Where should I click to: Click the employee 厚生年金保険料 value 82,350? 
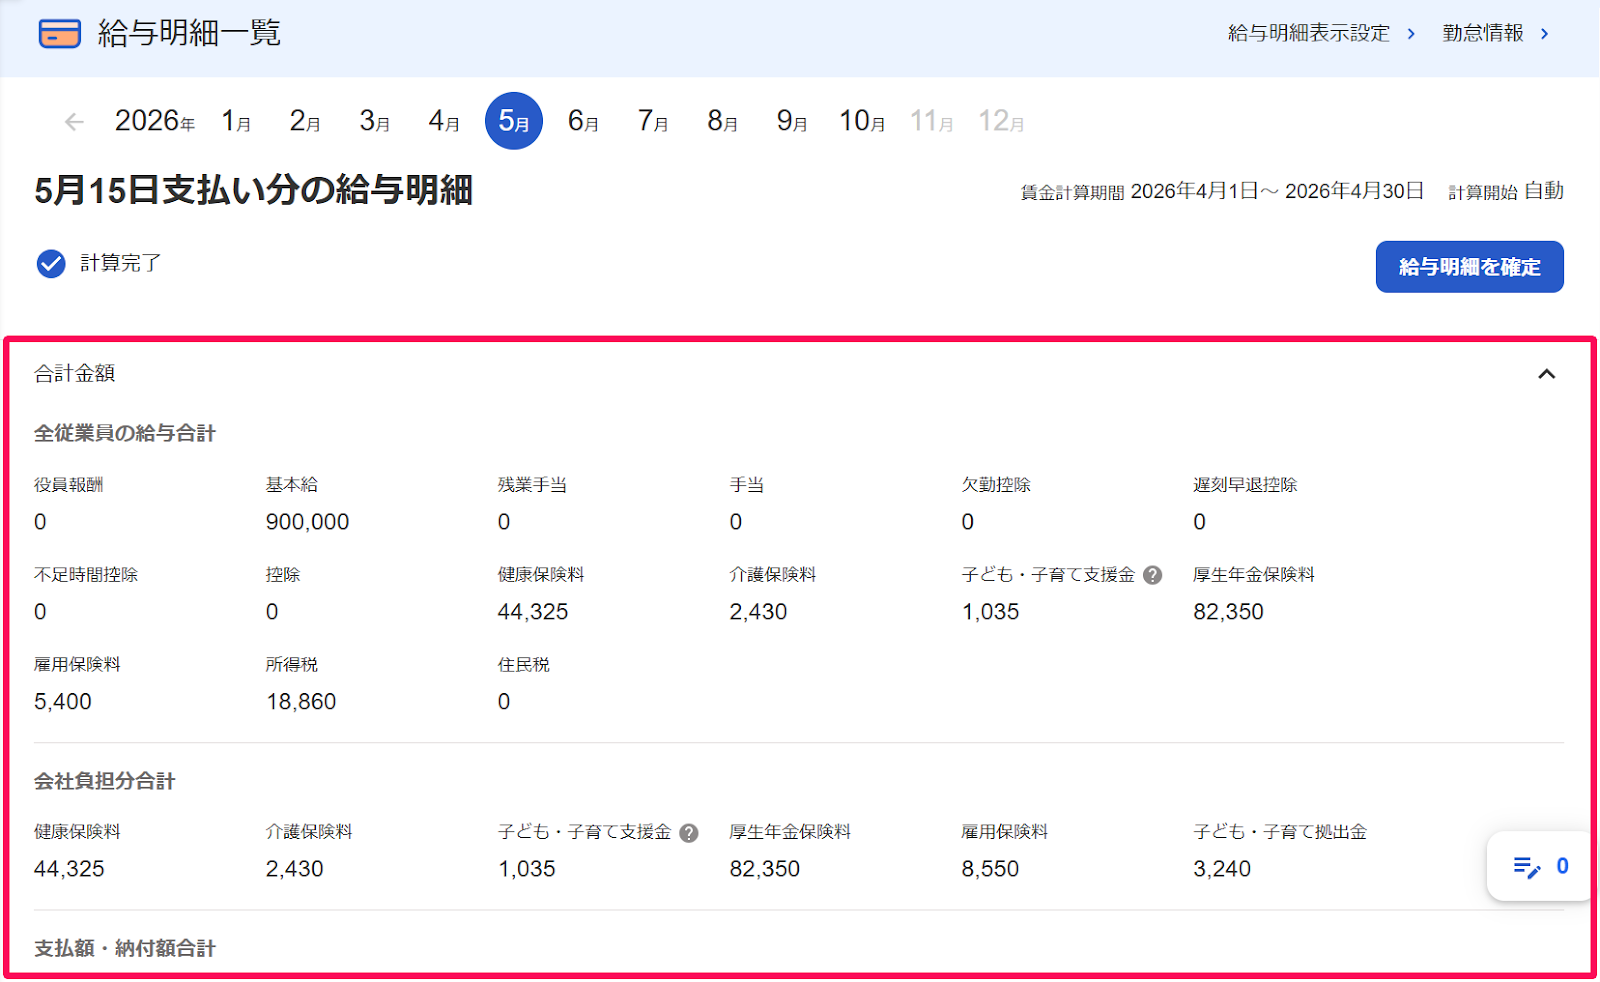point(1228,612)
